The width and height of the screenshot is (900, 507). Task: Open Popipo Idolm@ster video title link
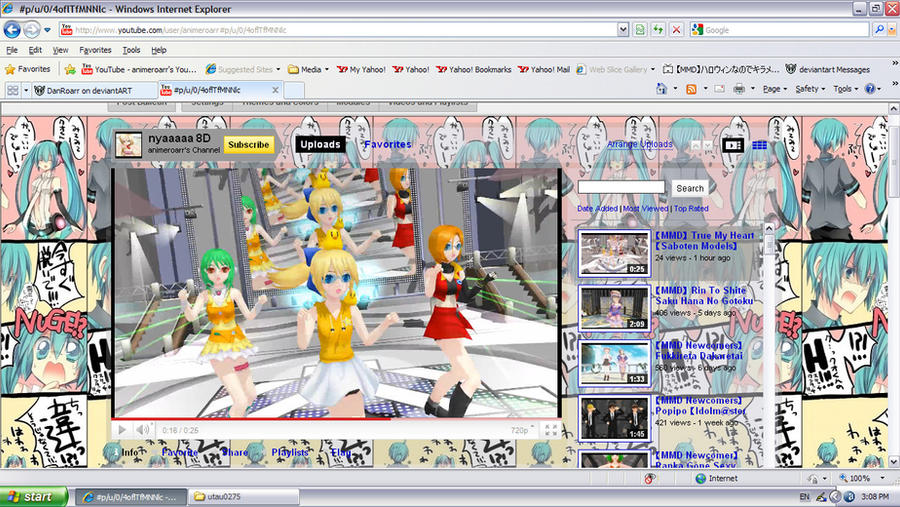700,405
